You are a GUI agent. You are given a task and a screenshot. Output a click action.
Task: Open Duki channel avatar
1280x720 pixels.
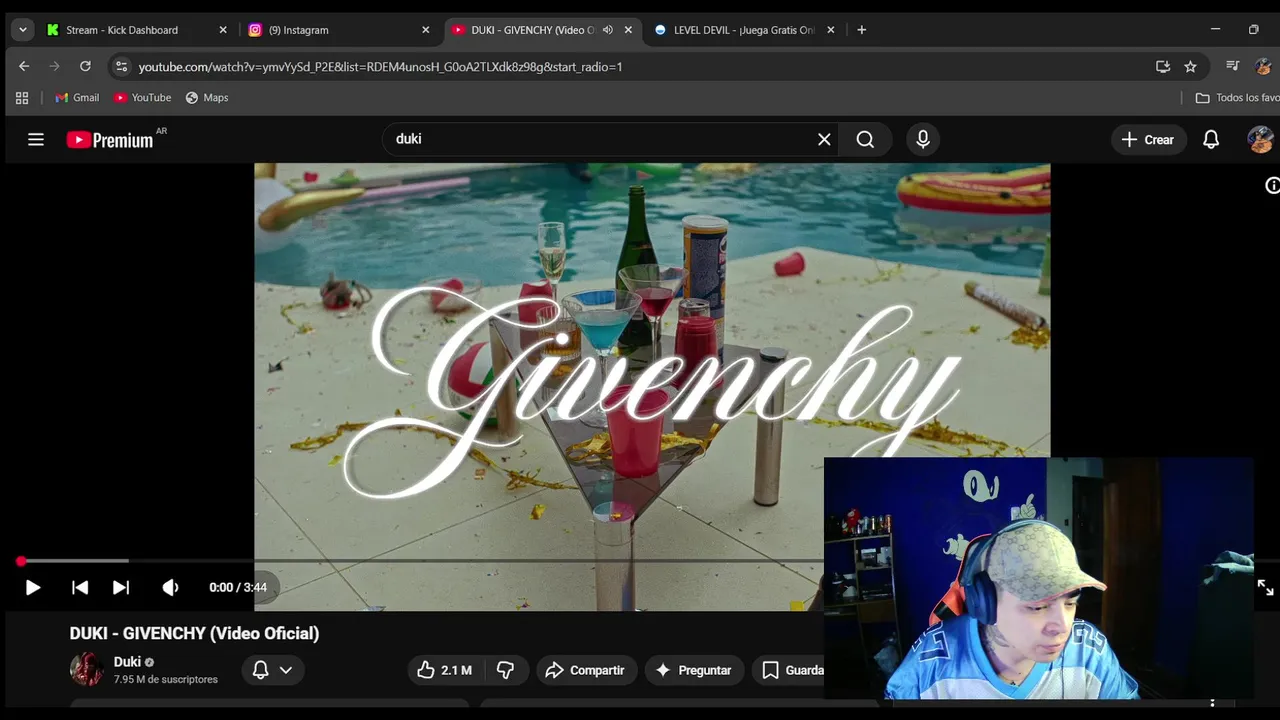click(x=86, y=669)
